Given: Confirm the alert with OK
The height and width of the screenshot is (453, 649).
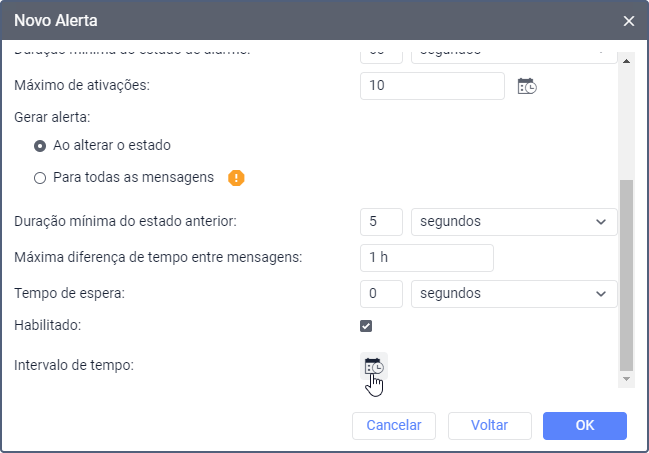Looking at the screenshot, I should click(x=585, y=425).
